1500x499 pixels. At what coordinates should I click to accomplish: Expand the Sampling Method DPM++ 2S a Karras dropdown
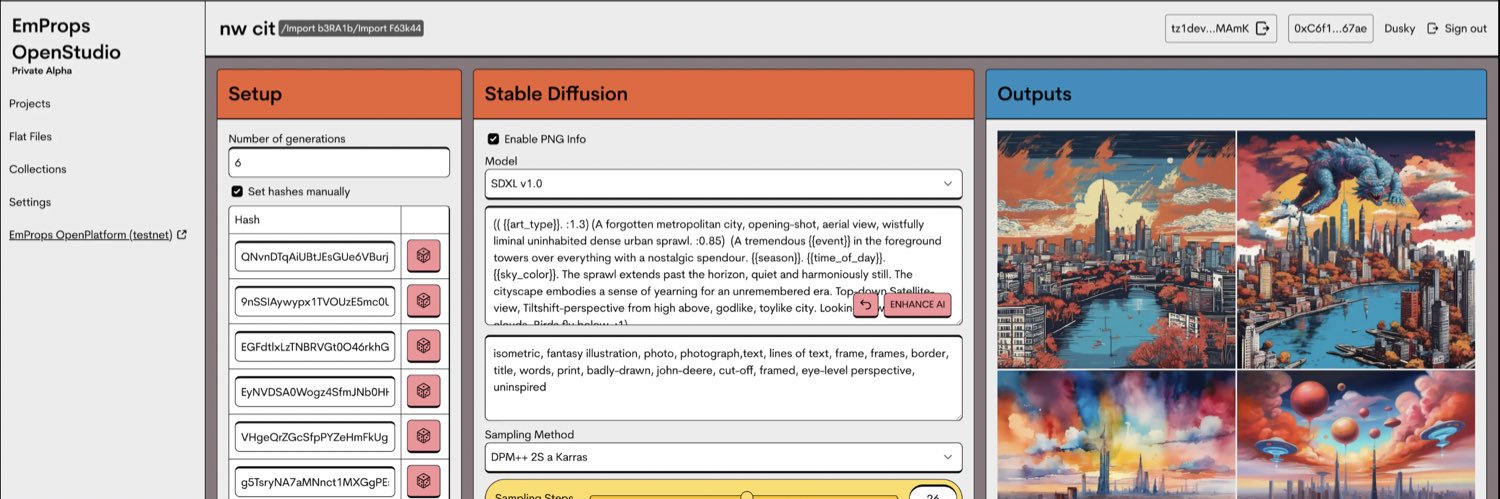click(x=723, y=457)
